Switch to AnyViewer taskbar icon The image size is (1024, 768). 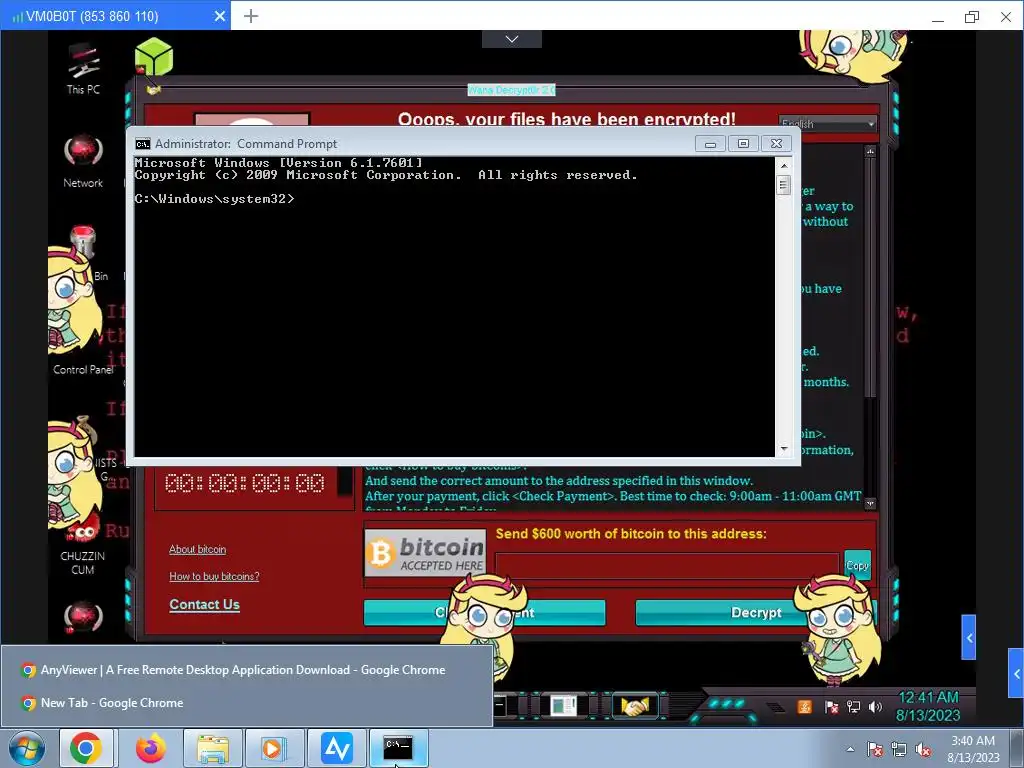[x=336, y=748]
